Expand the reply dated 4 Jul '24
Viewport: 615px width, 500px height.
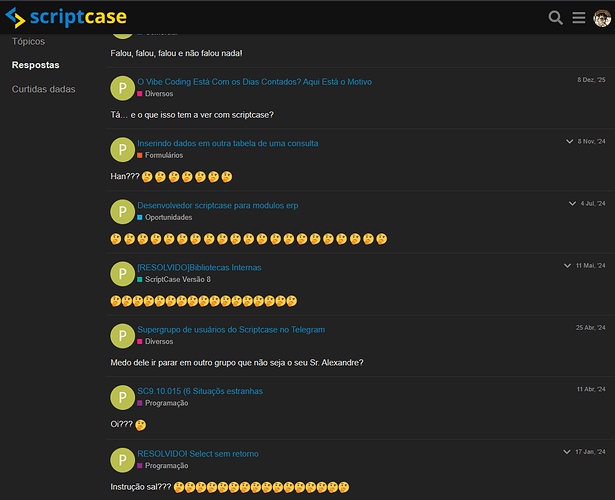click(569, 204)
